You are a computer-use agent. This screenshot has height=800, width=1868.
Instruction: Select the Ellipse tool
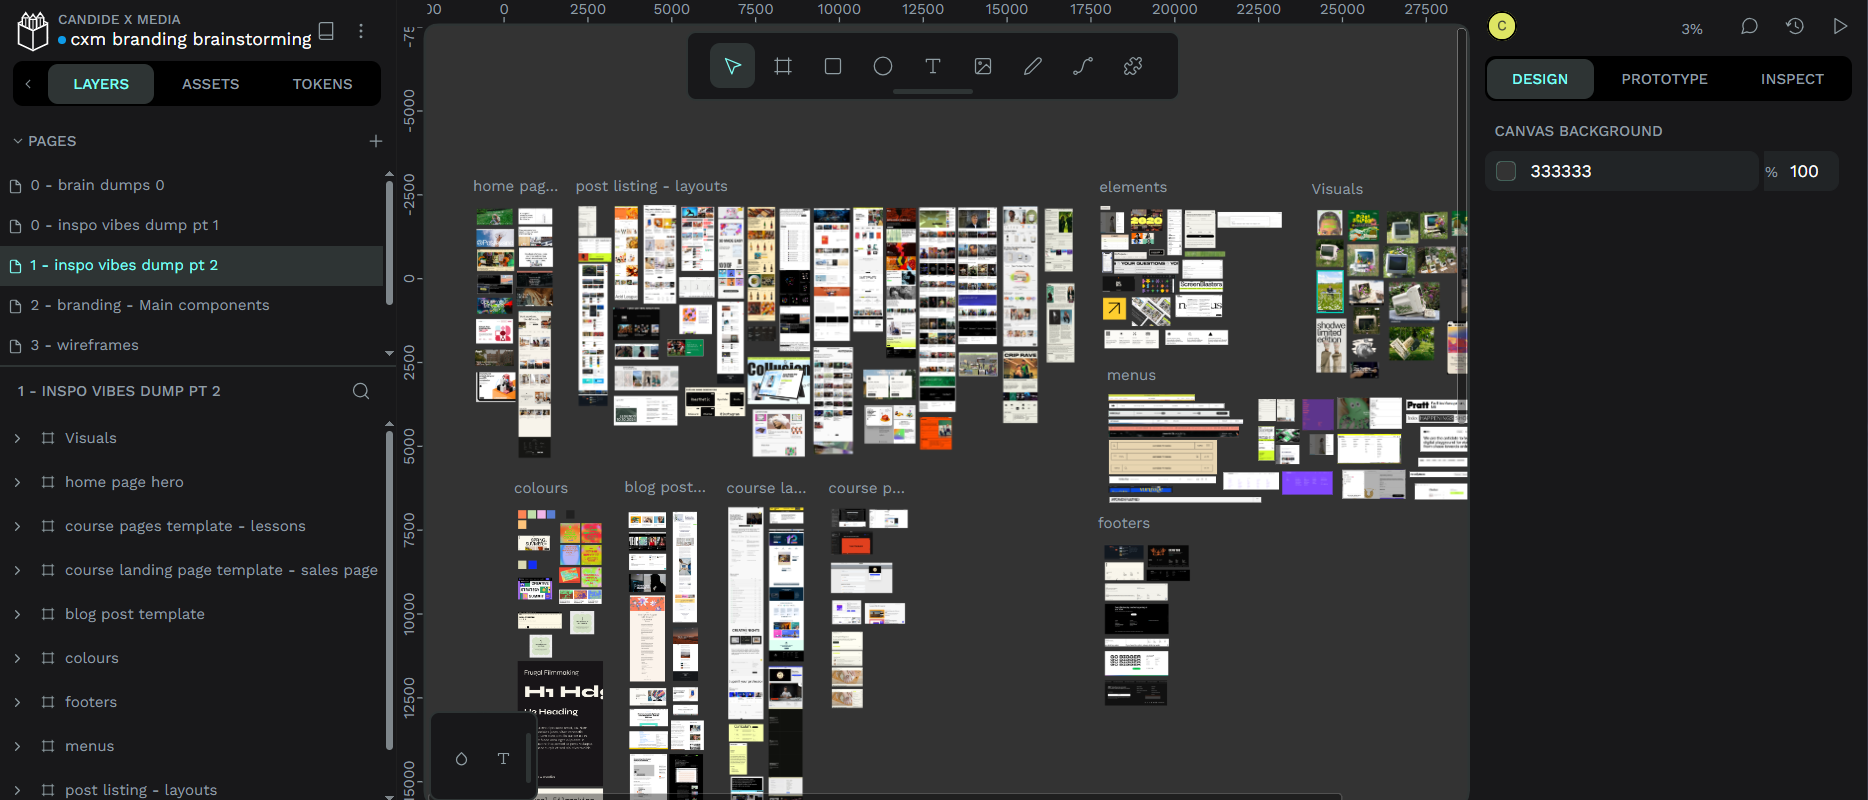point(883,66)
